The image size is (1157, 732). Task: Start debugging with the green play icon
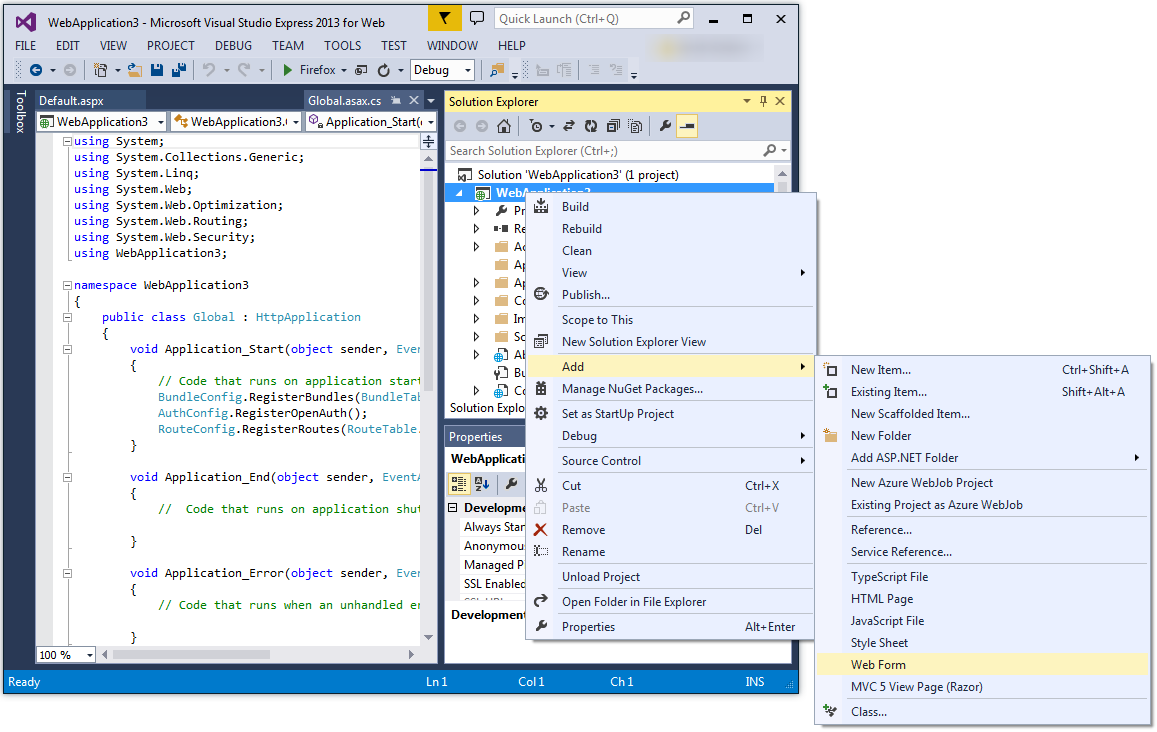(x=288, y=70)
